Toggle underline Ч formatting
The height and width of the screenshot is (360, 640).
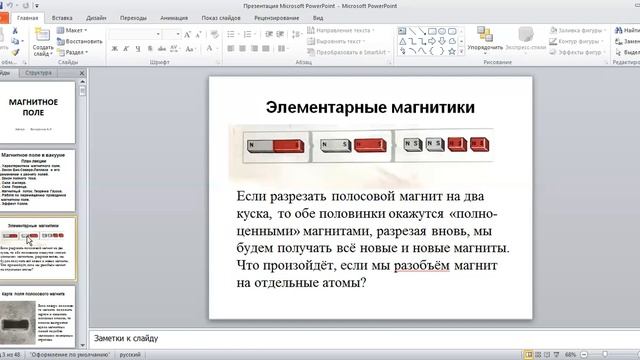point(138,49)
